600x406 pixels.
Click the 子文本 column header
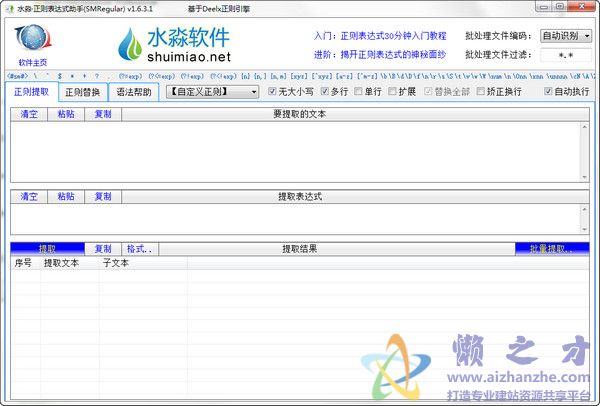pos(143,263)
